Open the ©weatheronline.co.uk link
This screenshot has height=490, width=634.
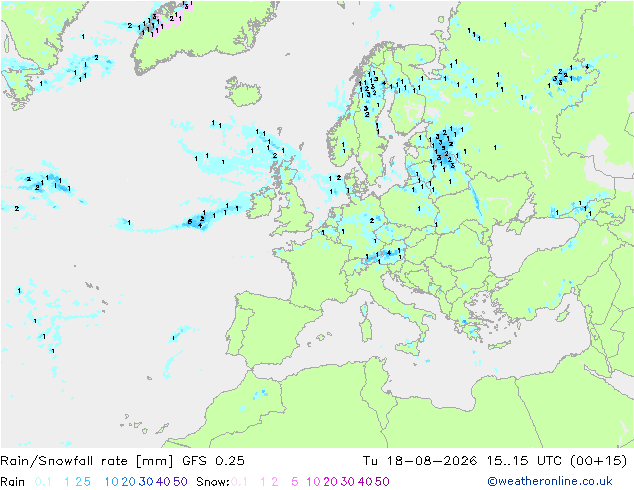click(550, 482)
